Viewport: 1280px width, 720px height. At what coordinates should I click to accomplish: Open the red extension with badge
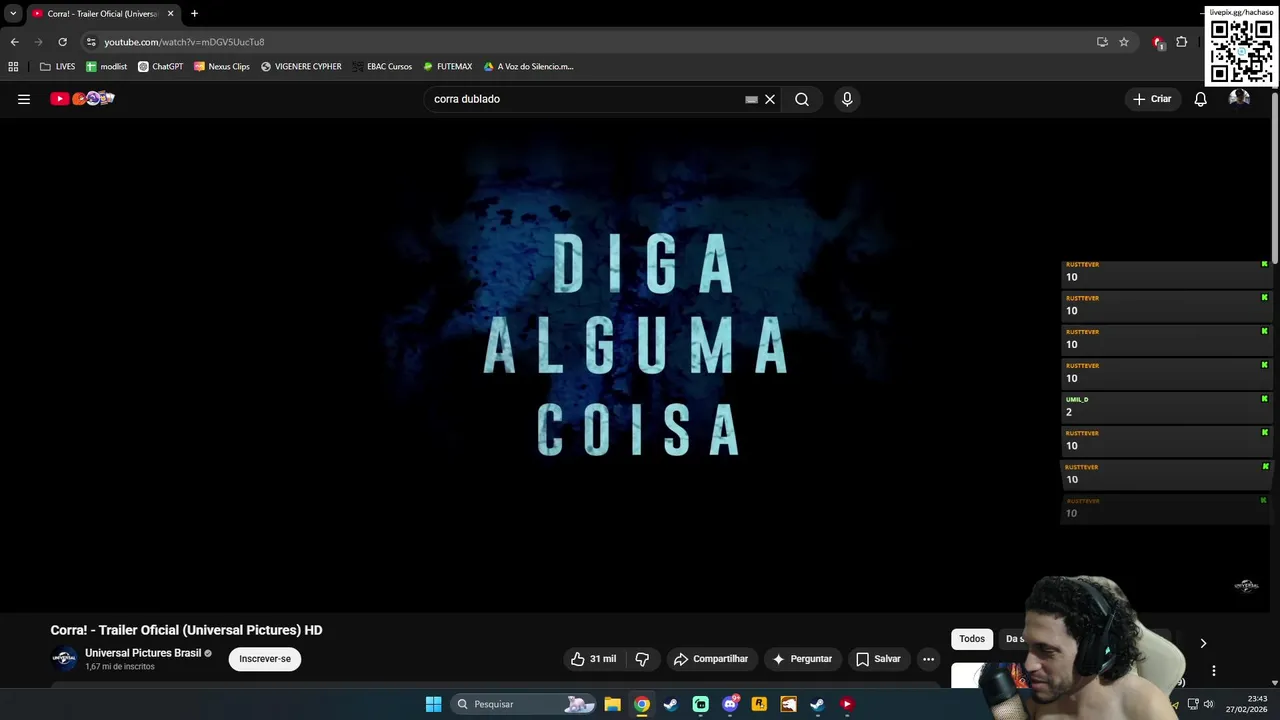click(1158, 42)
